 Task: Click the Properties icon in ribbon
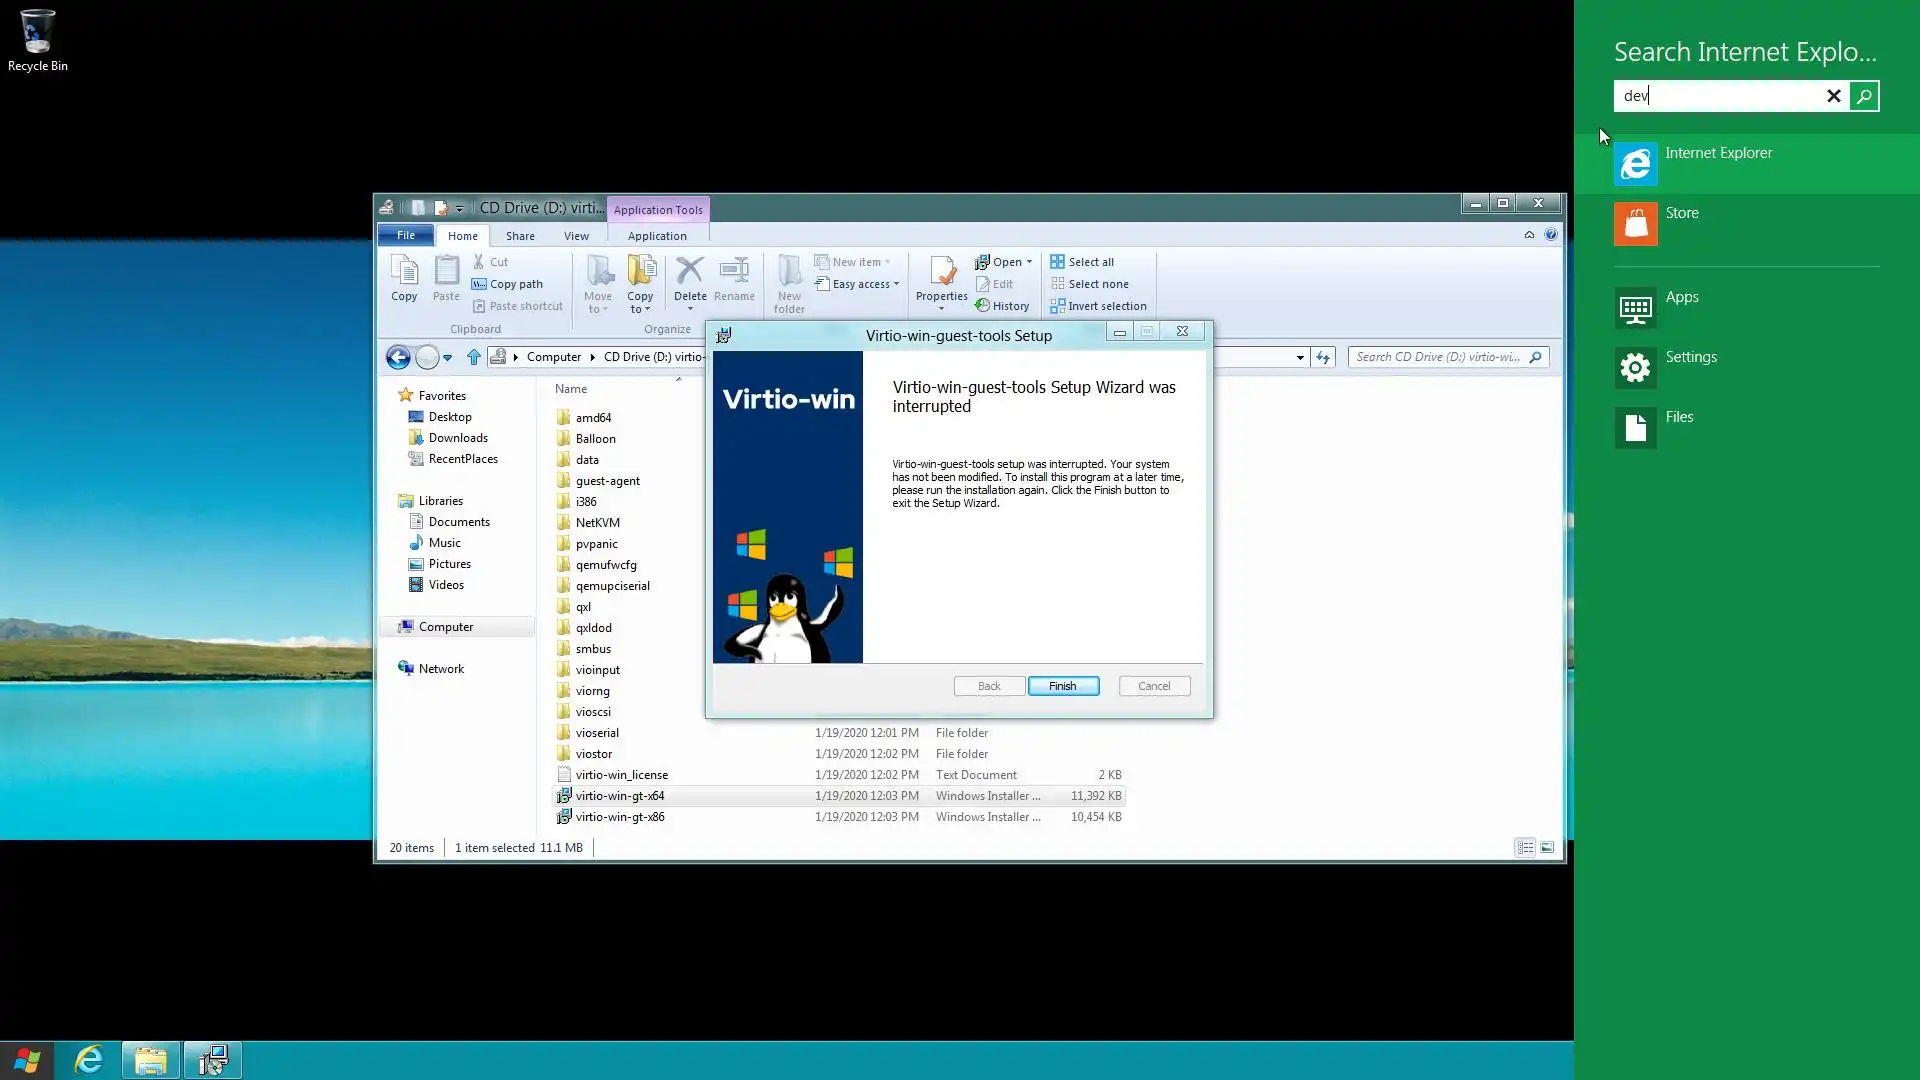click(941, 272)
